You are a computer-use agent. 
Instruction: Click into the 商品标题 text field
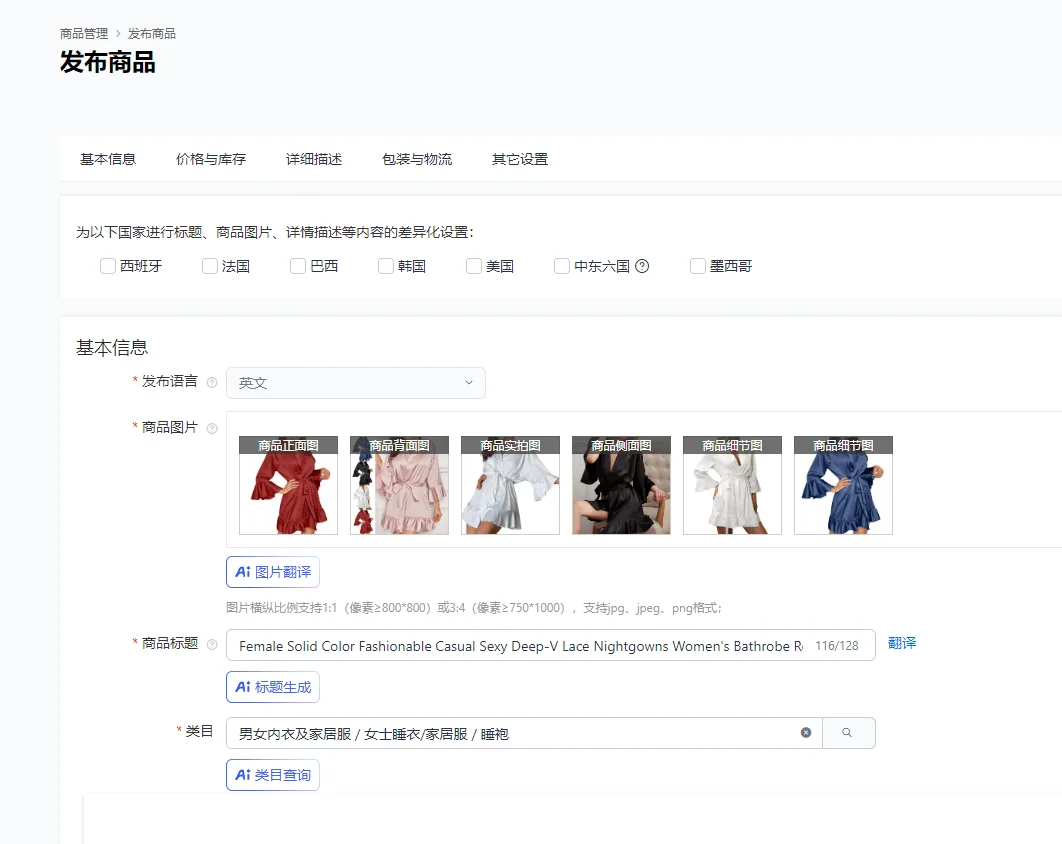[520, 646]
